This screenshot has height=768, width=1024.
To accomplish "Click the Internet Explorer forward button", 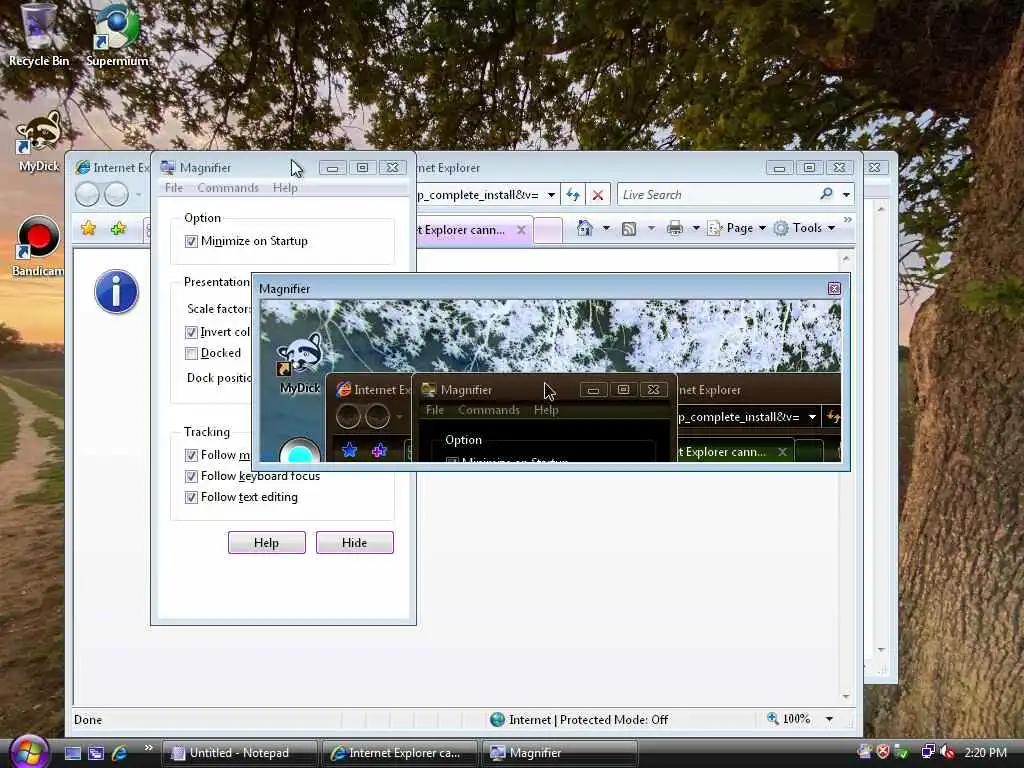I will (116, 195).
